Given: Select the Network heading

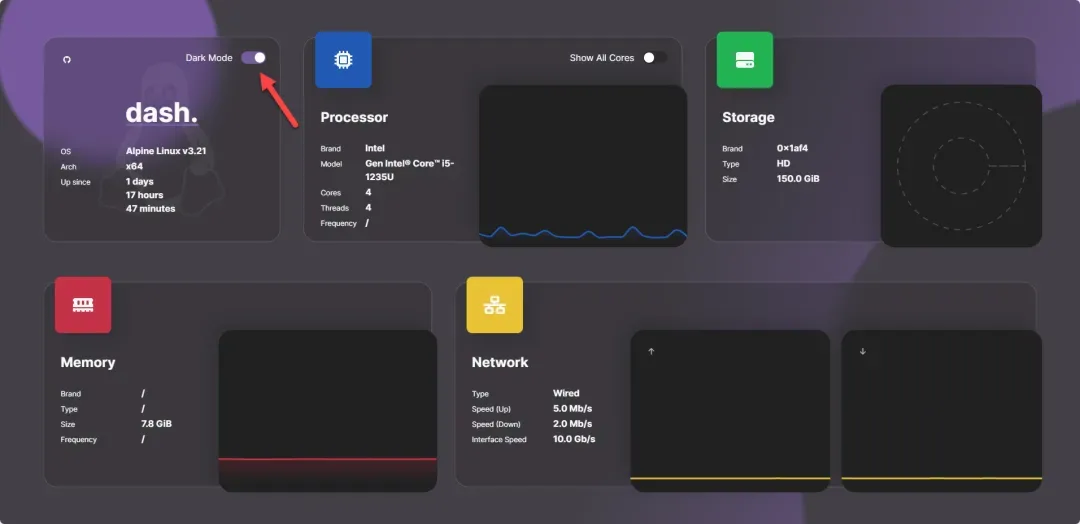Looking at the screenshot, I should tap(500, 363).
